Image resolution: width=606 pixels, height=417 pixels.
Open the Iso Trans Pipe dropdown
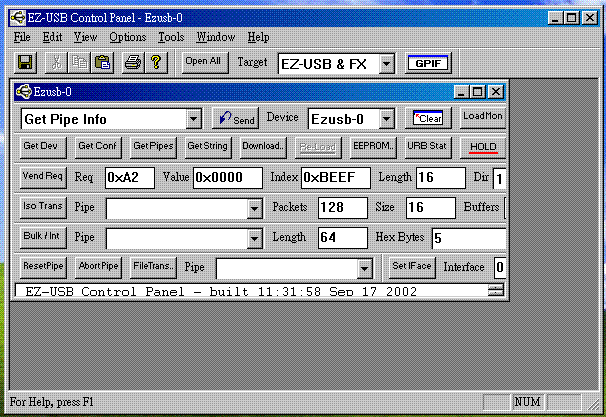coord(254,208)
